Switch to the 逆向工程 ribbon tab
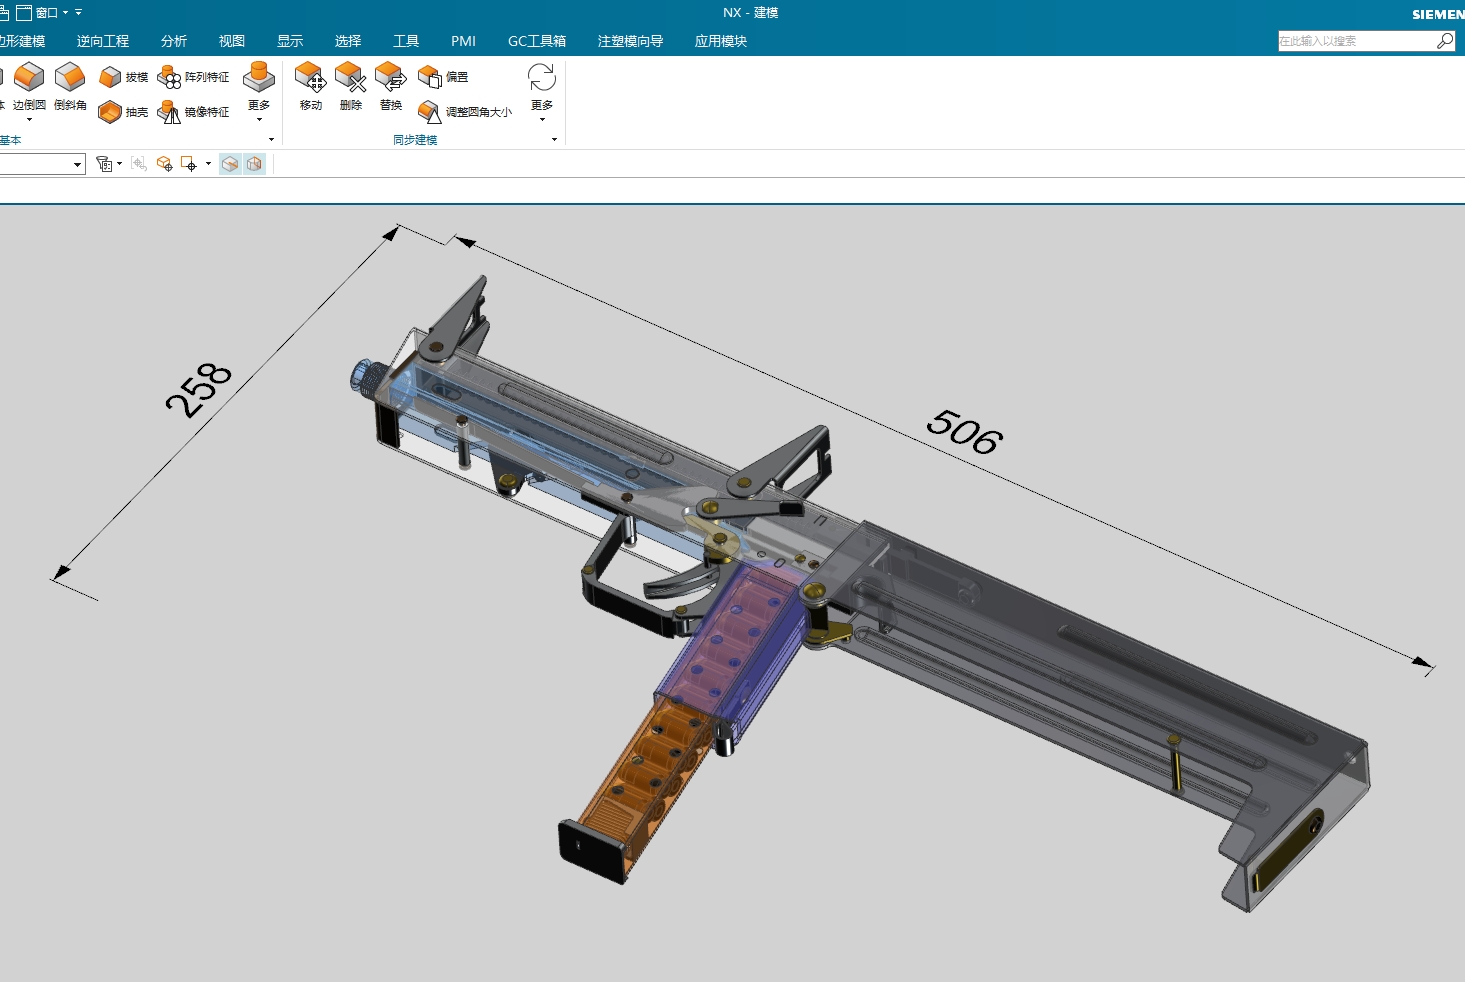 [x=103, y=41]
